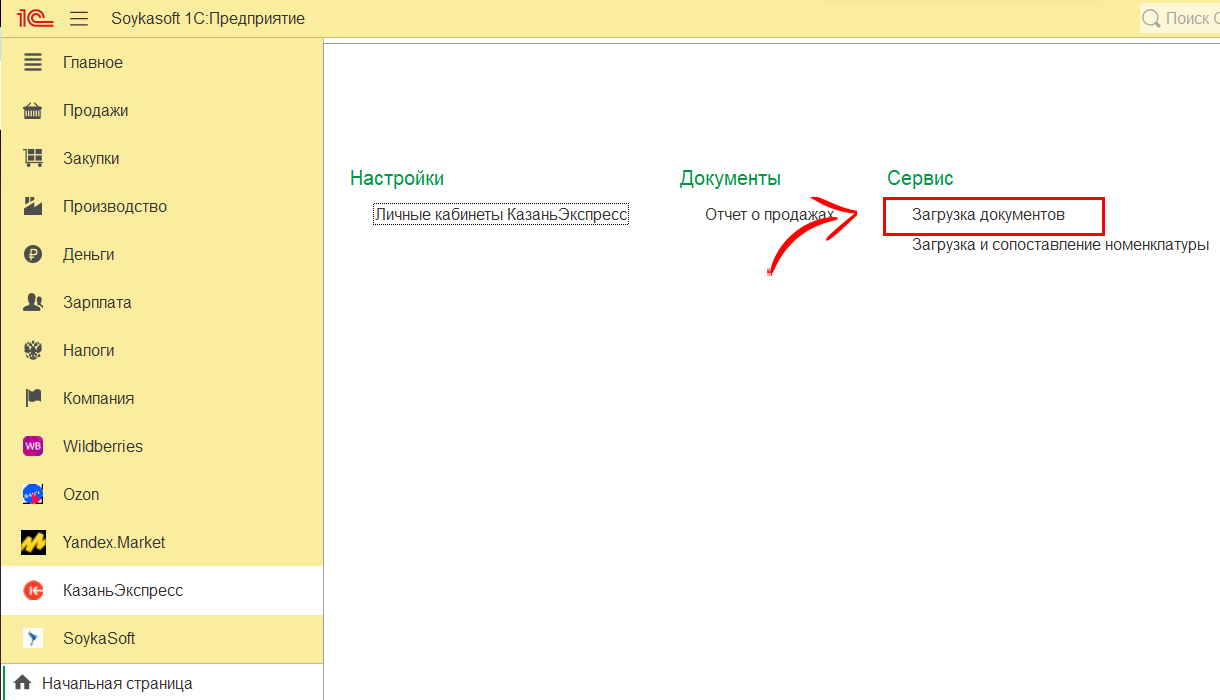Click the Компания flag icon
1220x700 pixels.
click(x=33, y=398)
